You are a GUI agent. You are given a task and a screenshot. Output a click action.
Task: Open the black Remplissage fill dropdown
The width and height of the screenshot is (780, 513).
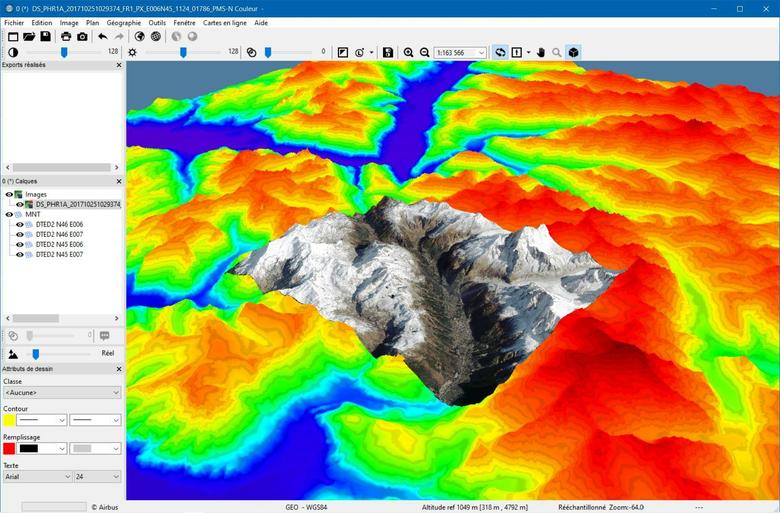pos(42,448)
